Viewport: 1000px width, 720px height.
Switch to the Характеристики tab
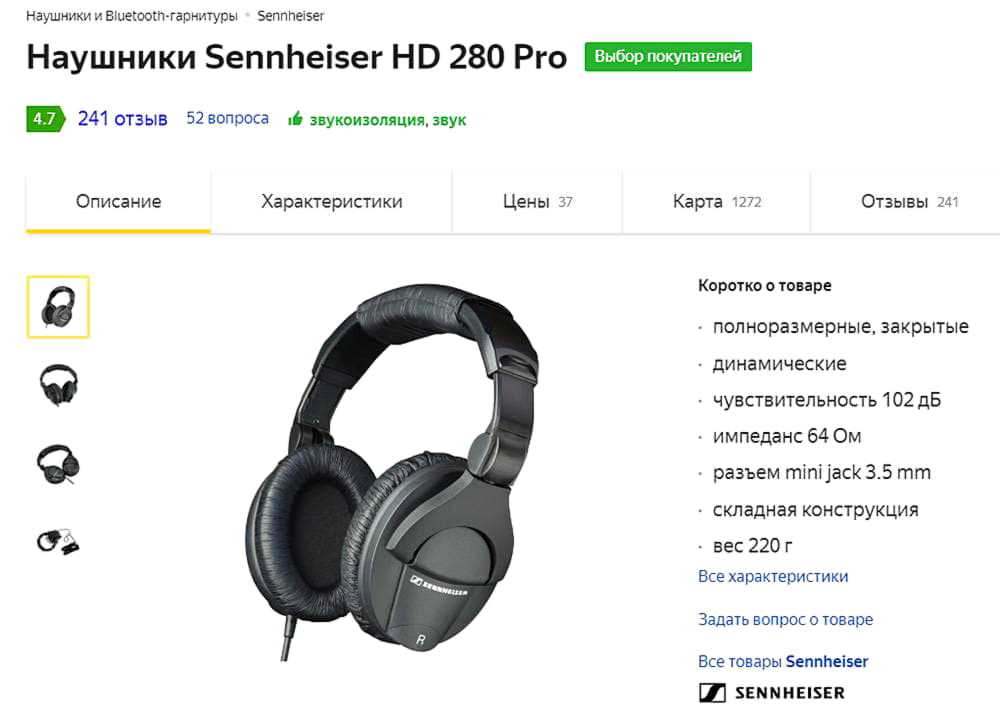[332, 202]
